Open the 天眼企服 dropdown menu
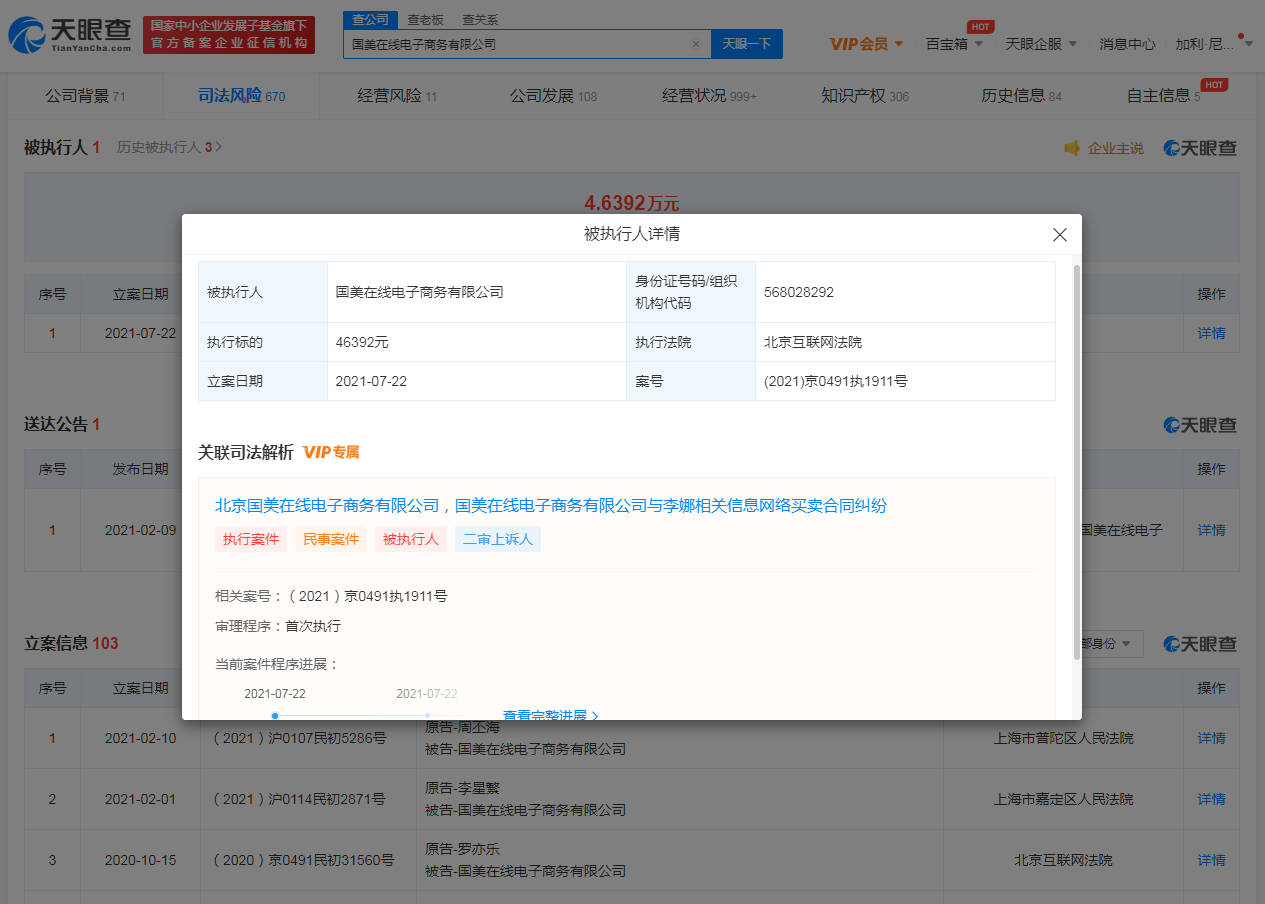The width and height of the screenshot is (1265, 904). tap(1041, 44)
